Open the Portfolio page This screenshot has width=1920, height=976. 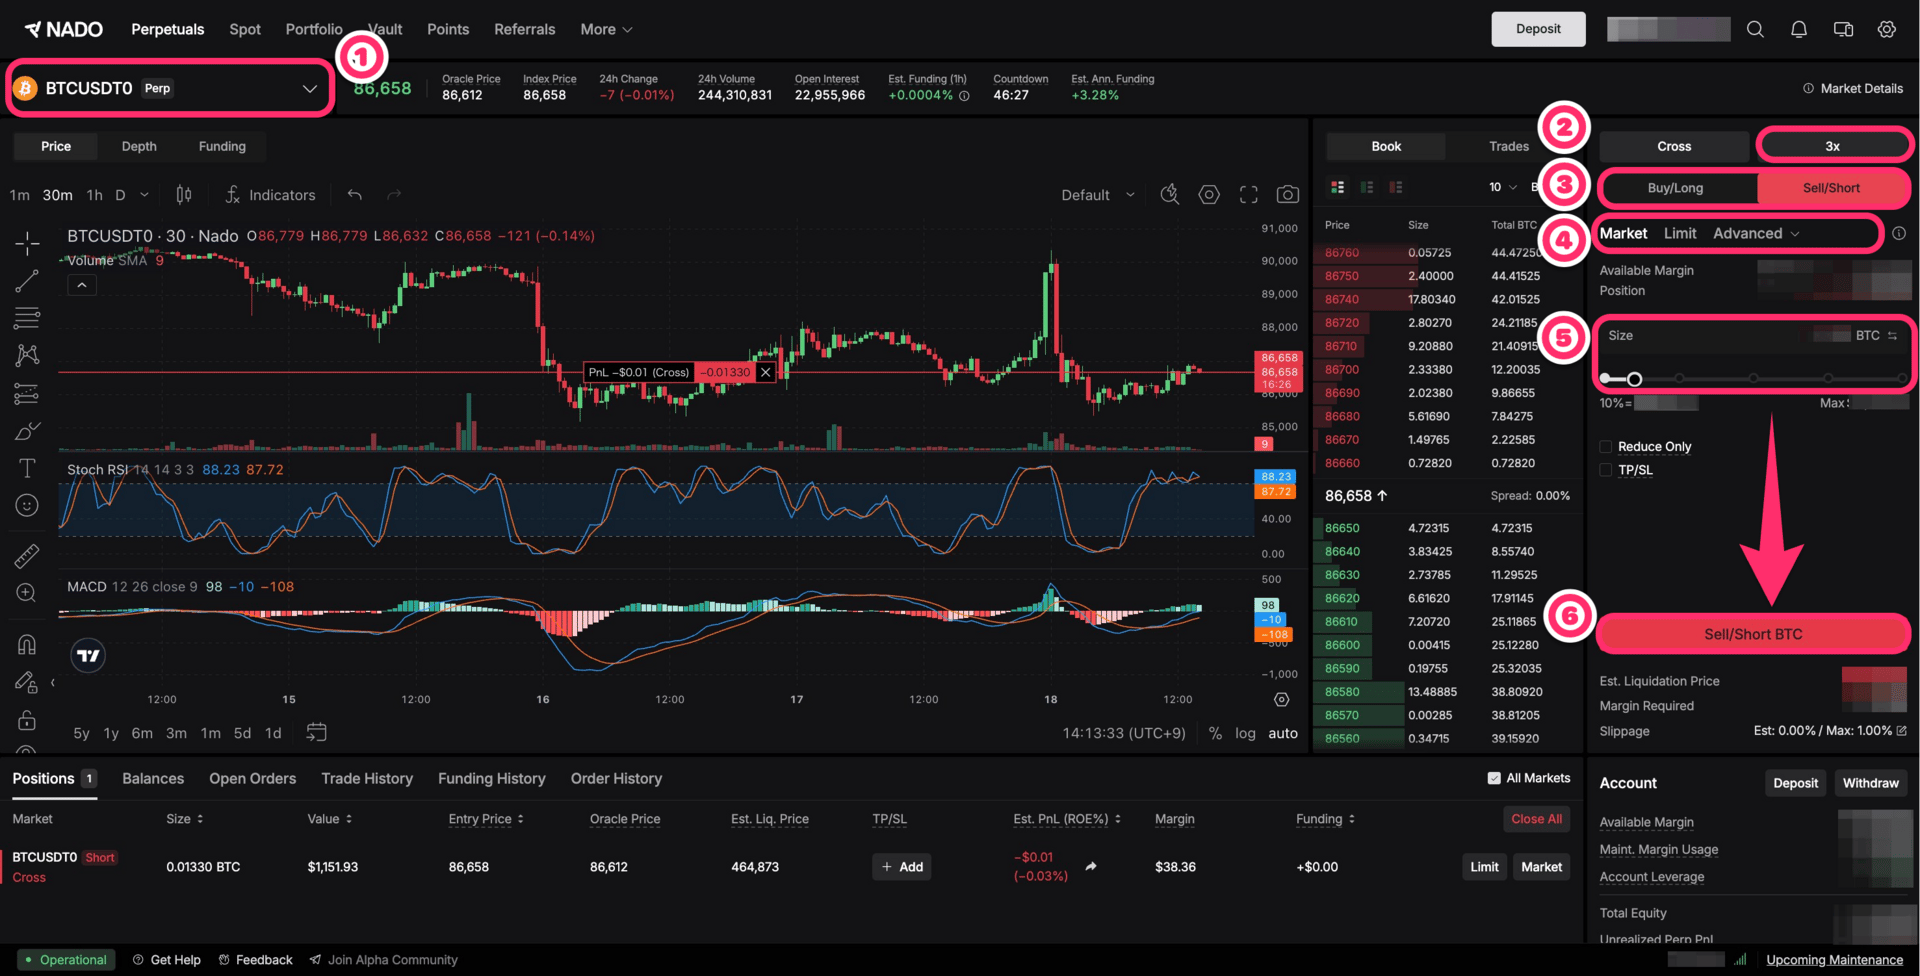(x=314, y=29)
